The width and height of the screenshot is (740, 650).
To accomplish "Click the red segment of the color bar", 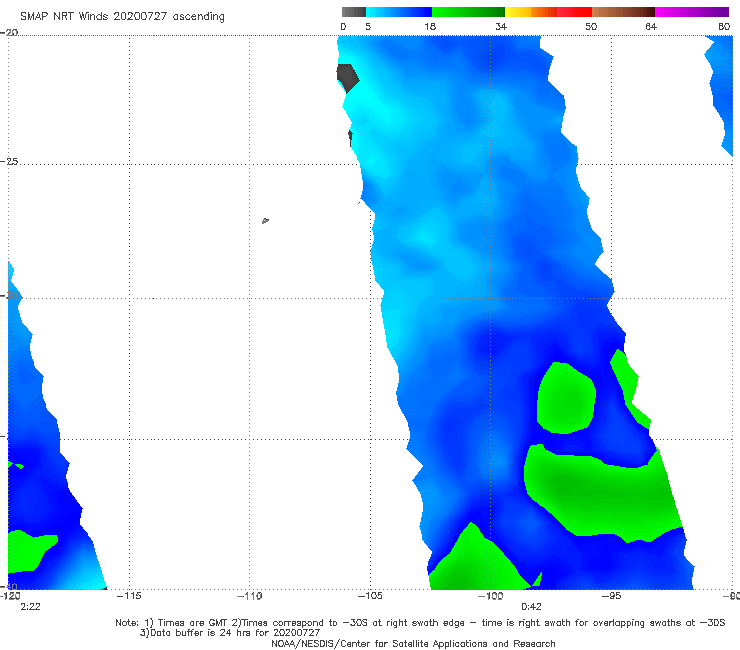I will 574,12.
